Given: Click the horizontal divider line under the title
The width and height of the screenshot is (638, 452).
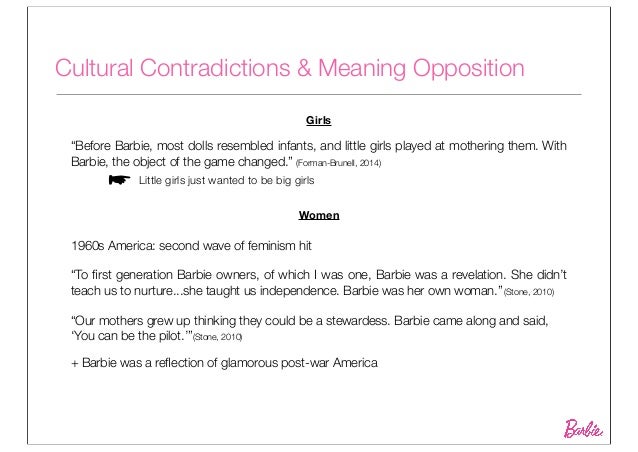Looking at the screenshot, I should point(318,93).
